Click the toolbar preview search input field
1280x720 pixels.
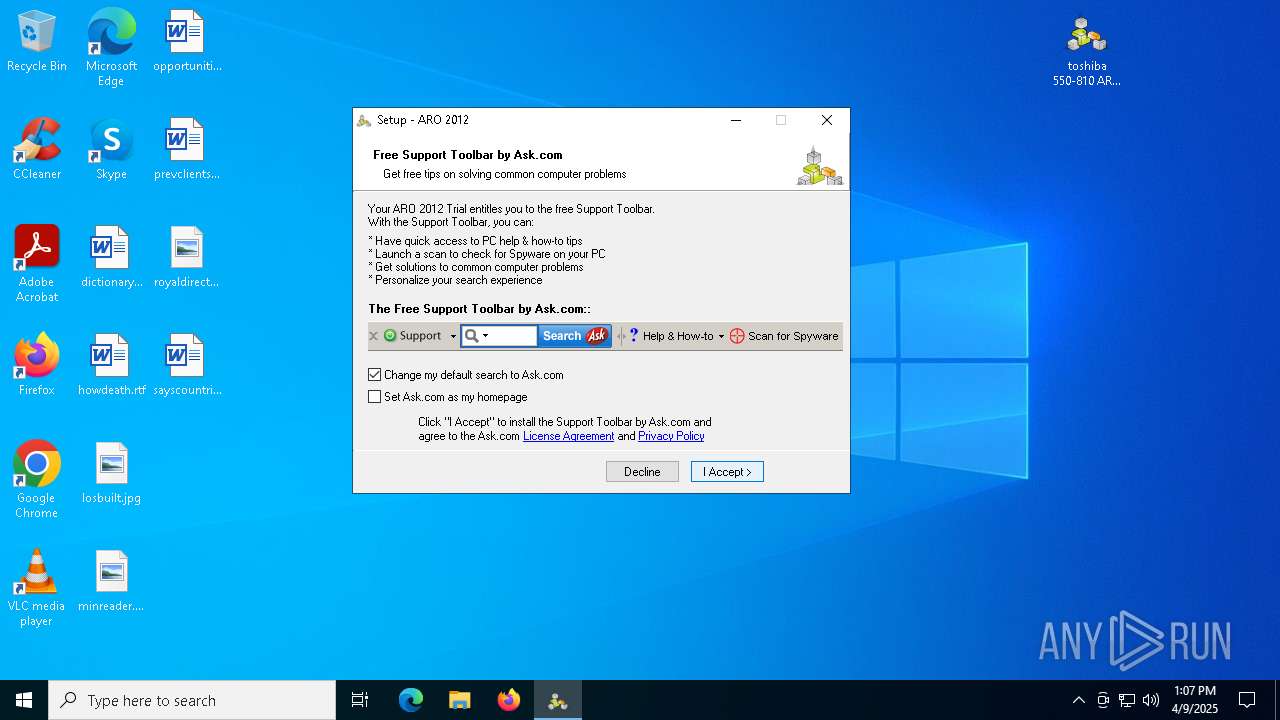click(x=511, y=336)
